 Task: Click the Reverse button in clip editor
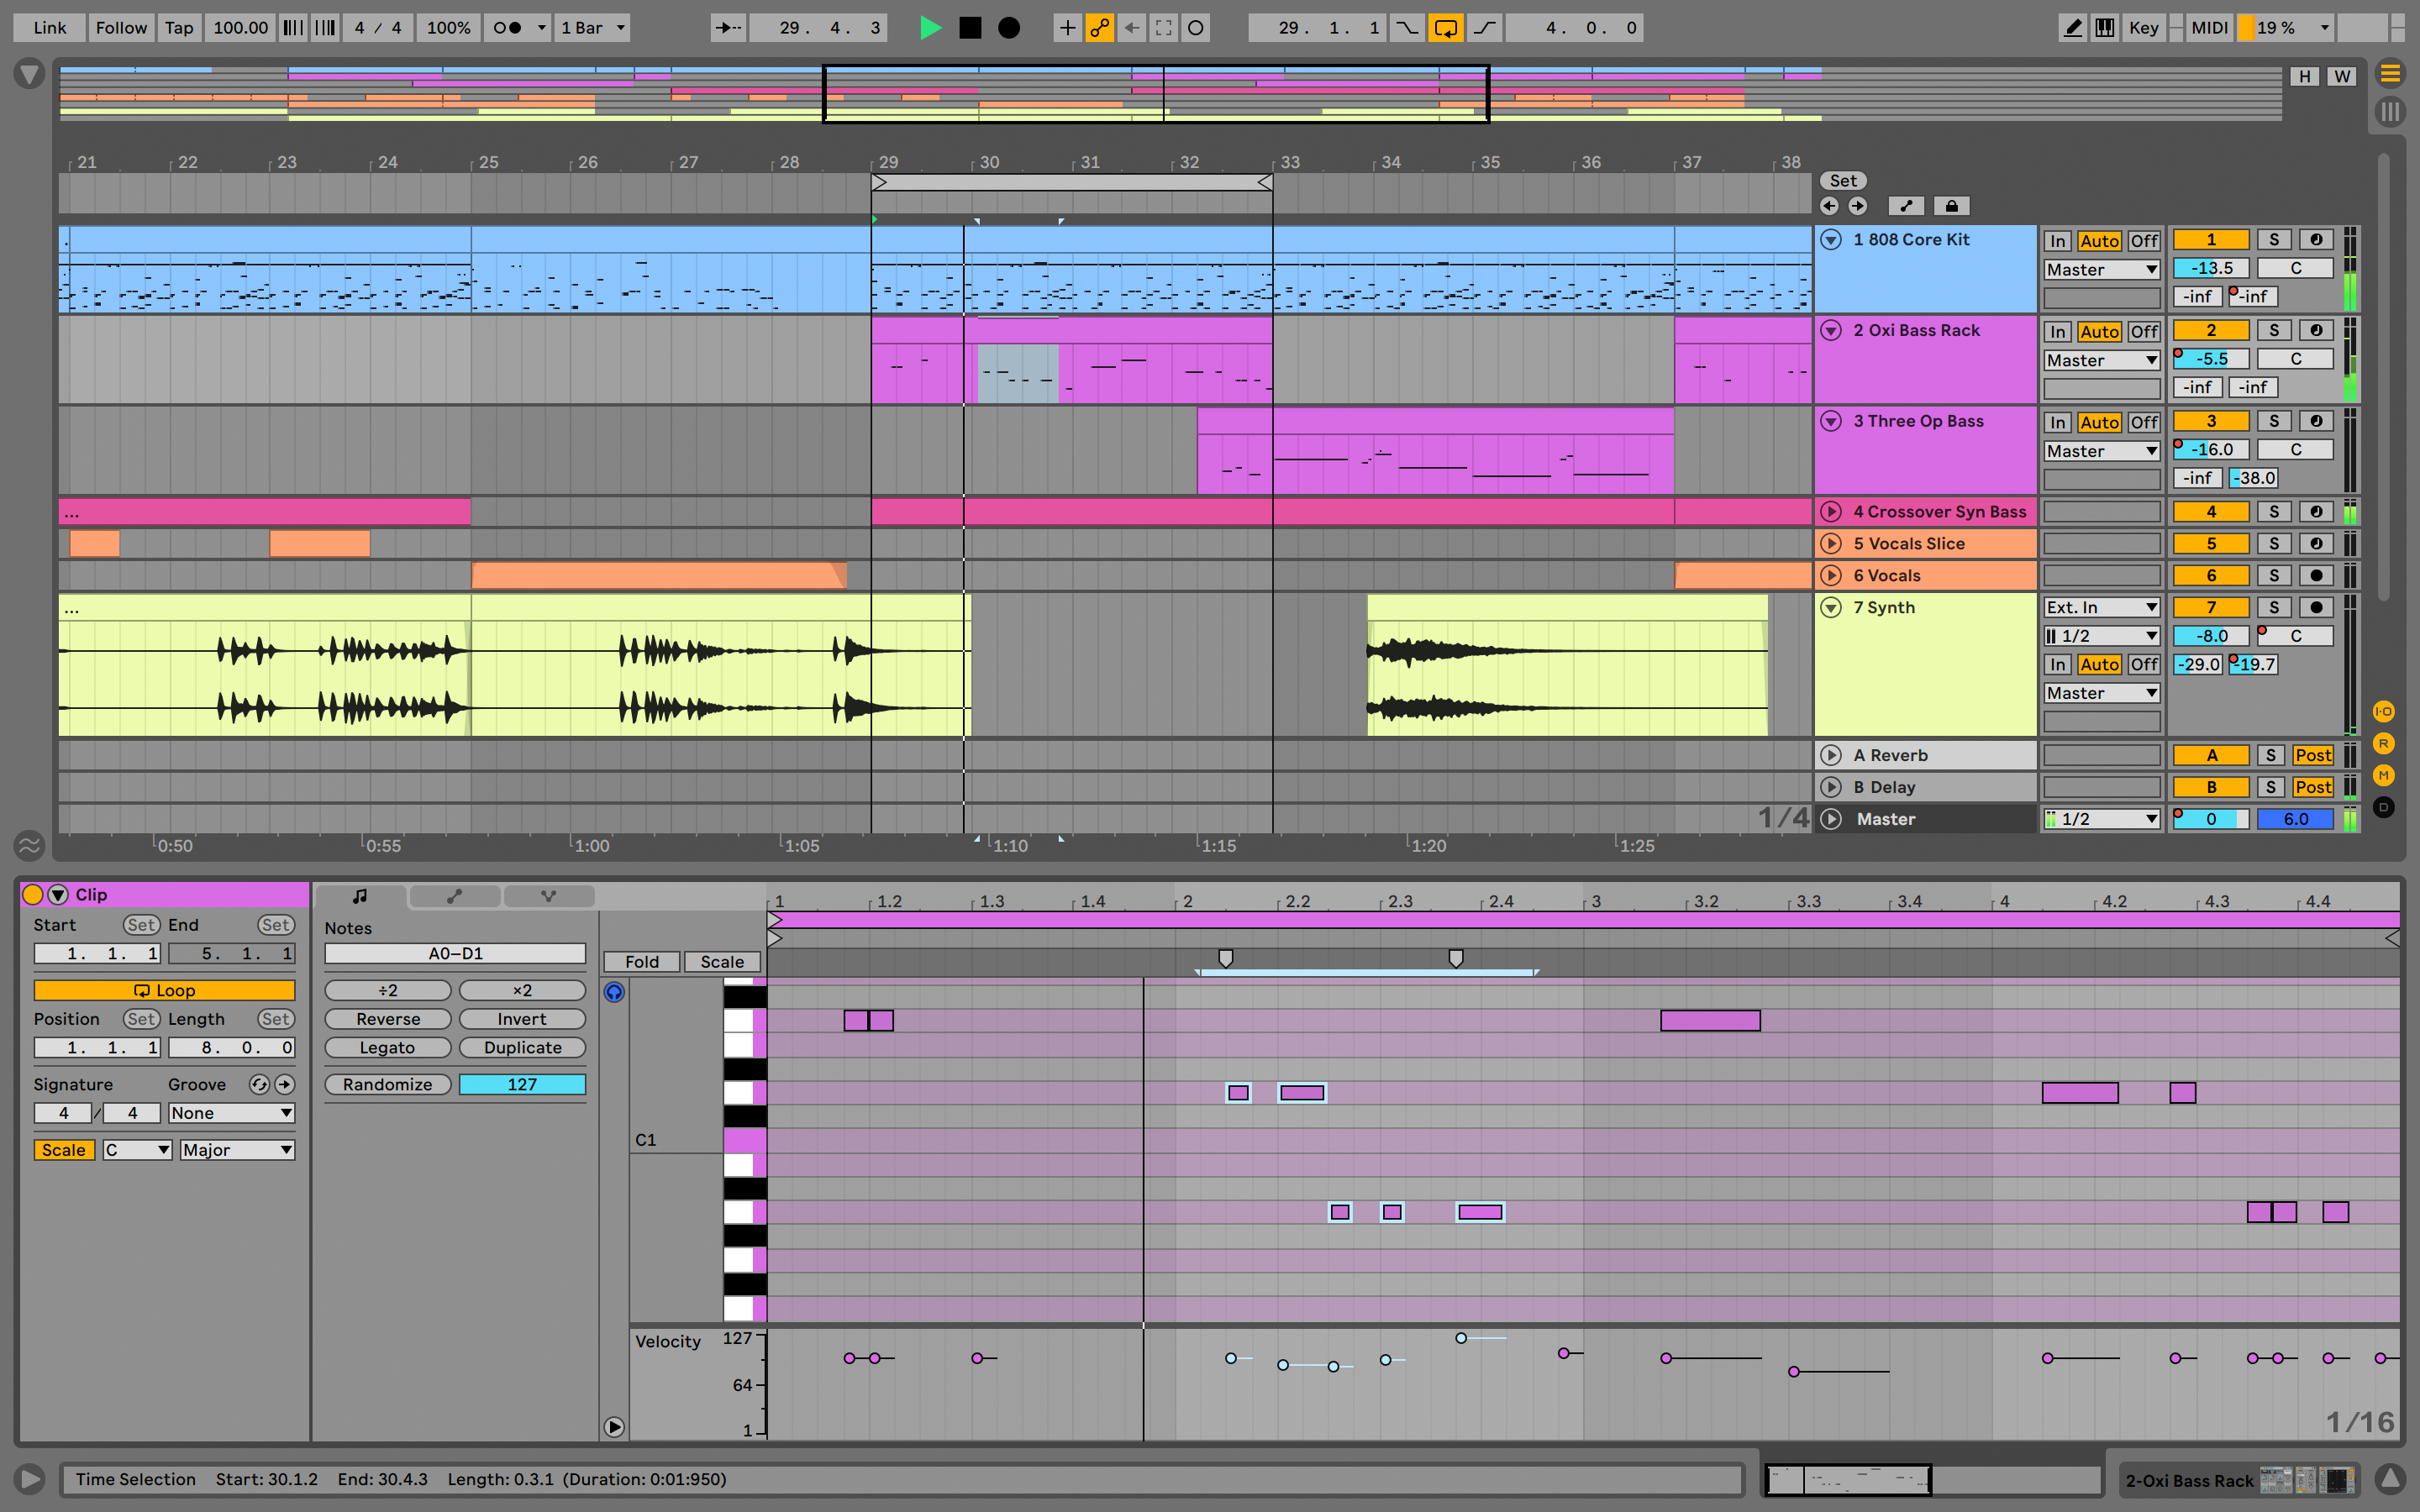(387, 1019)
